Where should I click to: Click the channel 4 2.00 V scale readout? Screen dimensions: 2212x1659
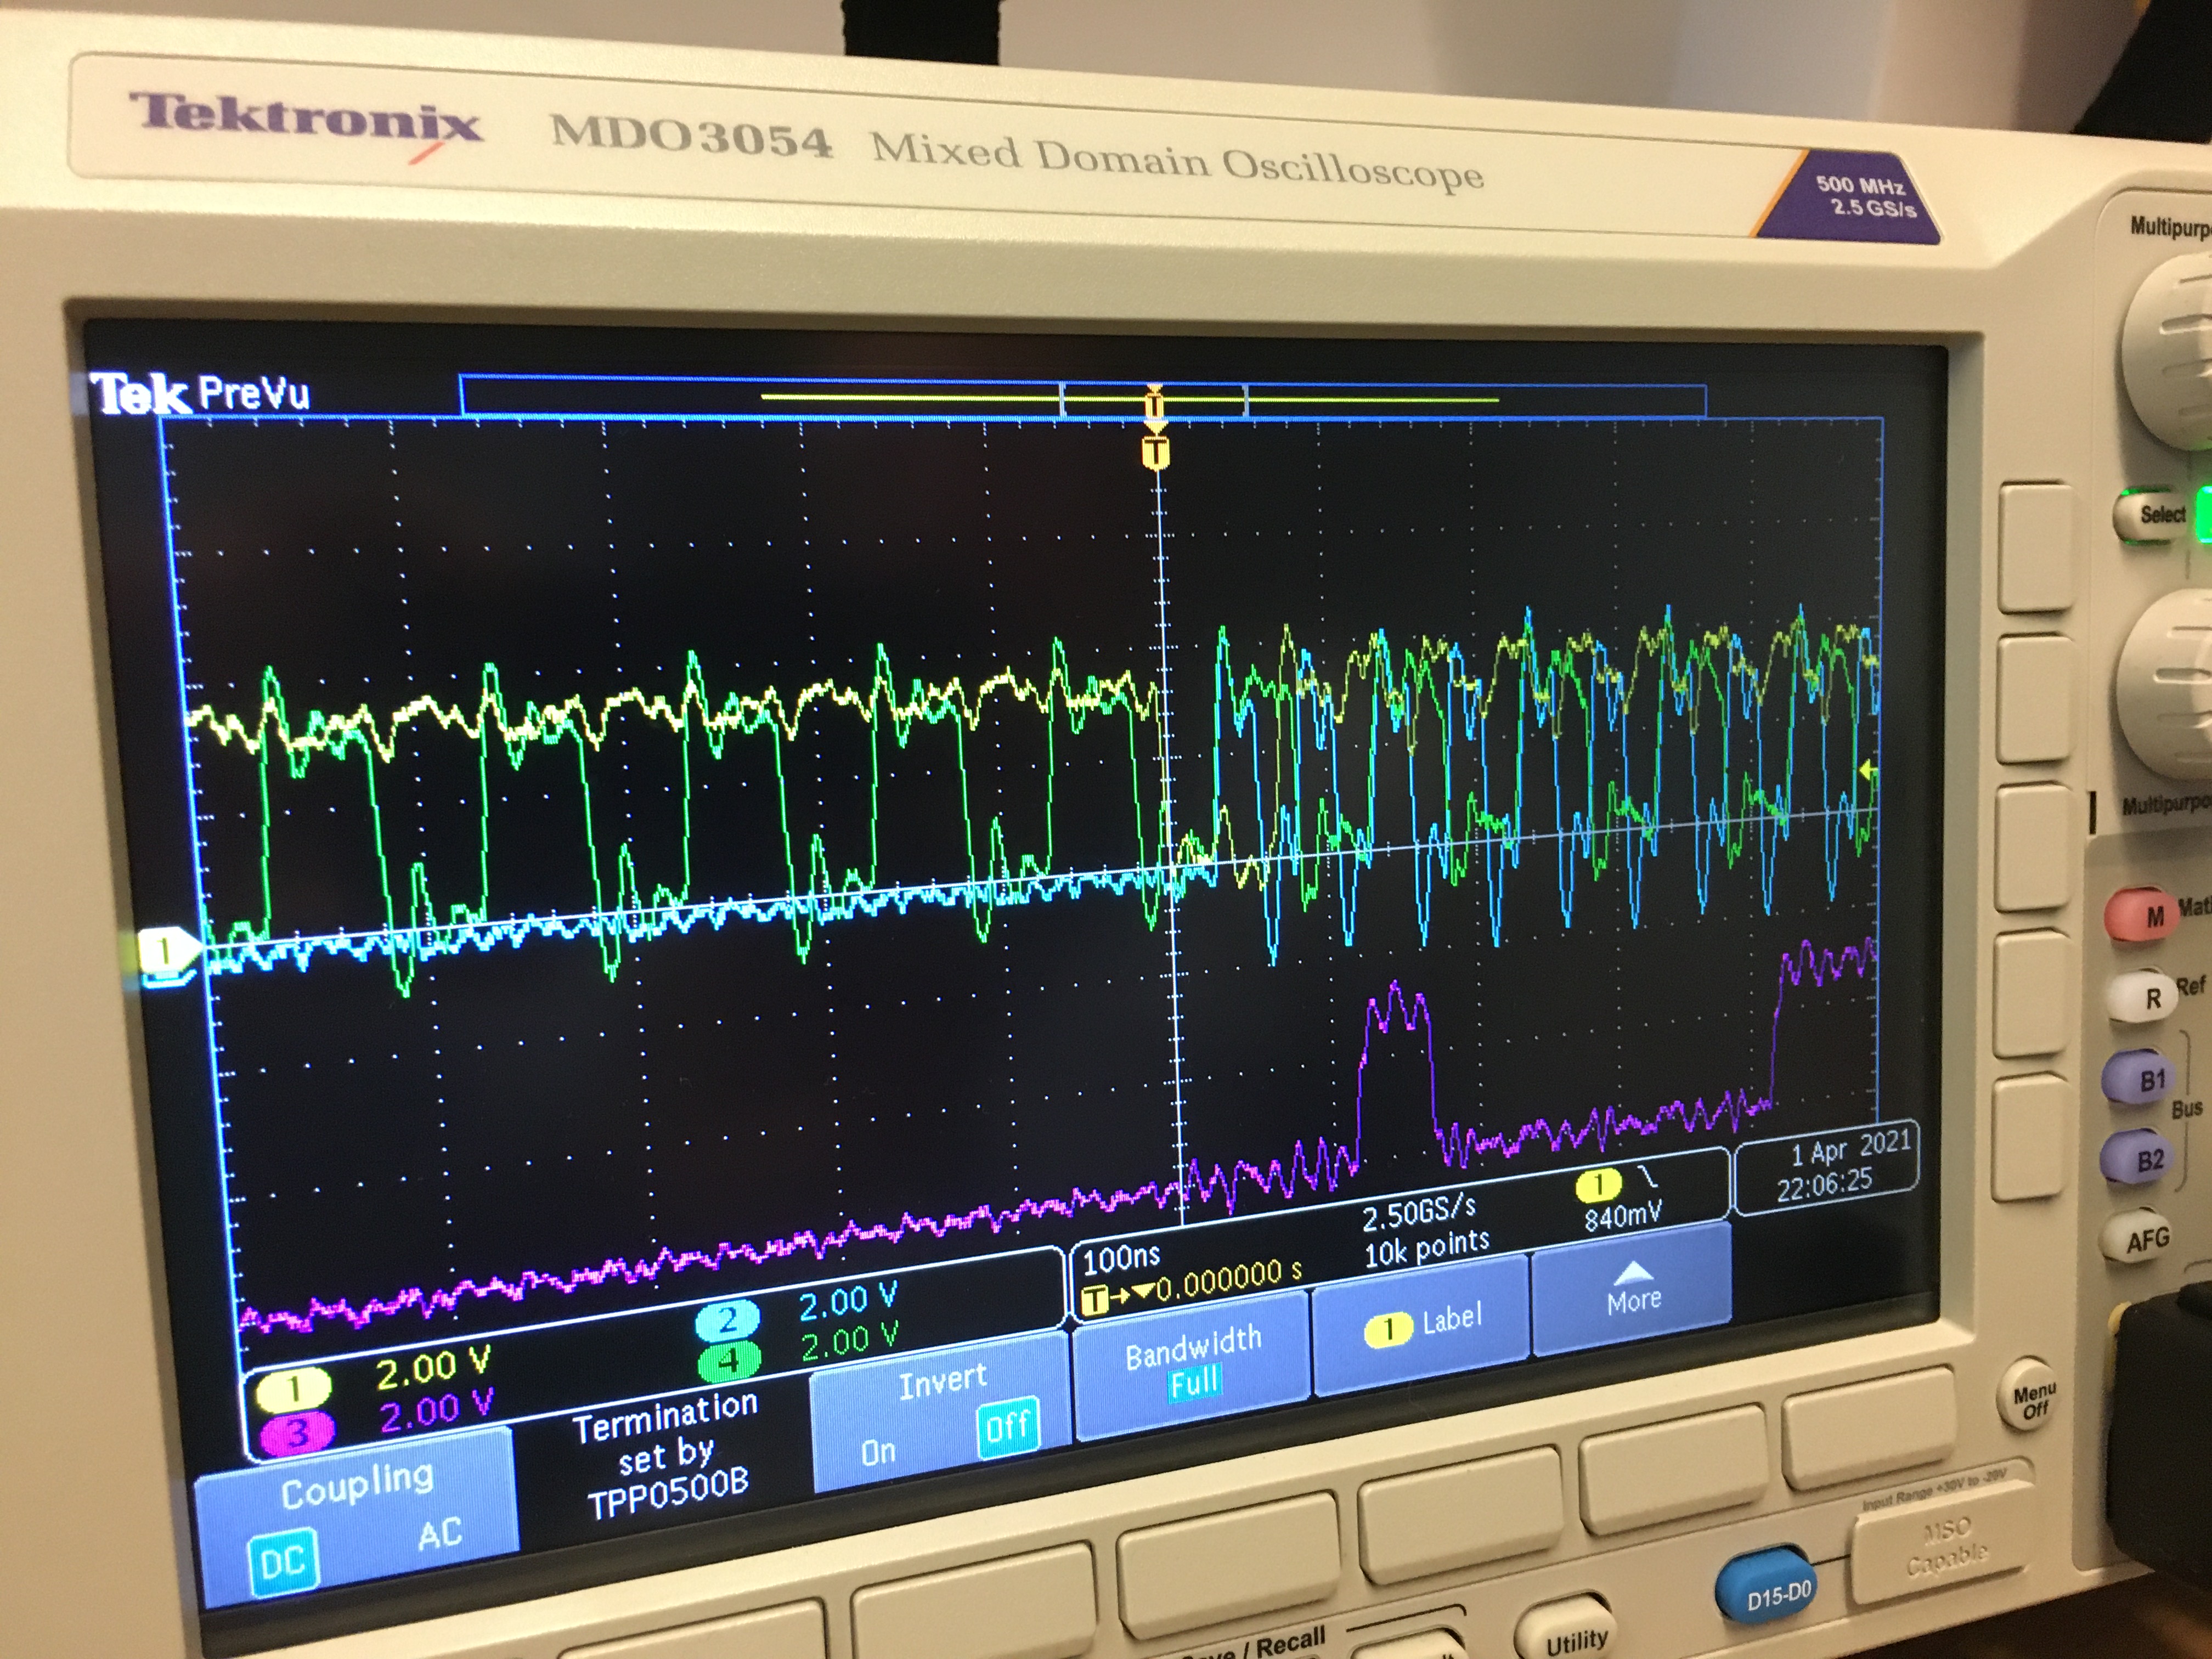click(x=850, y=1340)
